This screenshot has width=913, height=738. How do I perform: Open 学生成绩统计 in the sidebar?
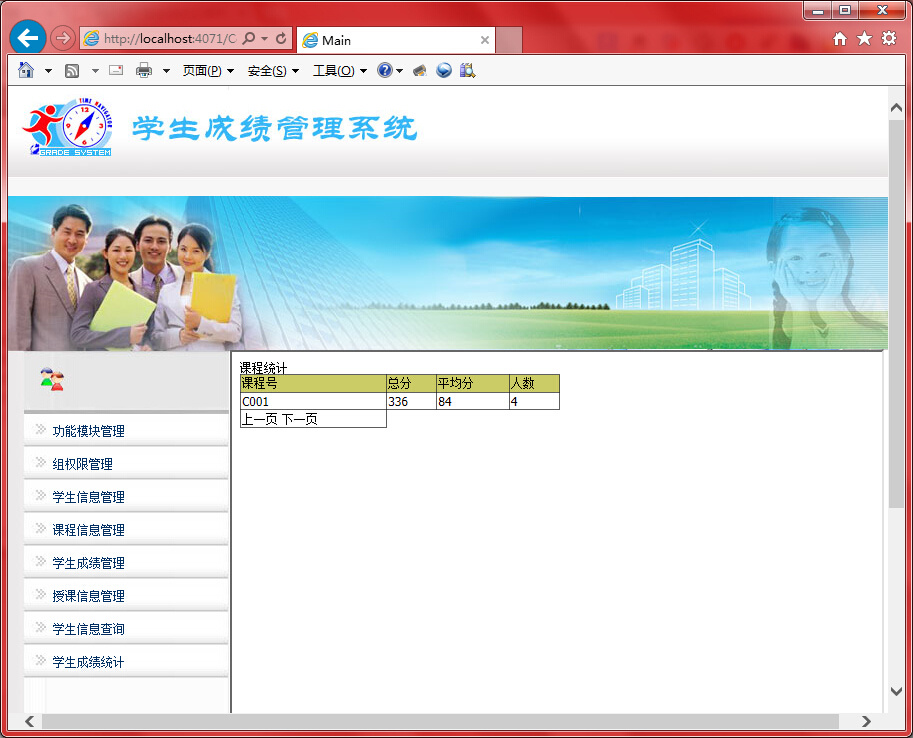(89, 662)
